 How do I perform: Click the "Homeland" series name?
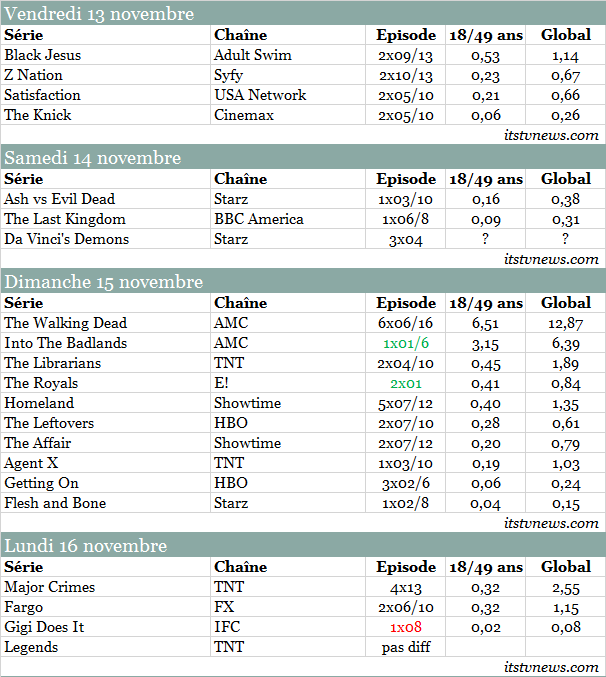pos(39,403)
